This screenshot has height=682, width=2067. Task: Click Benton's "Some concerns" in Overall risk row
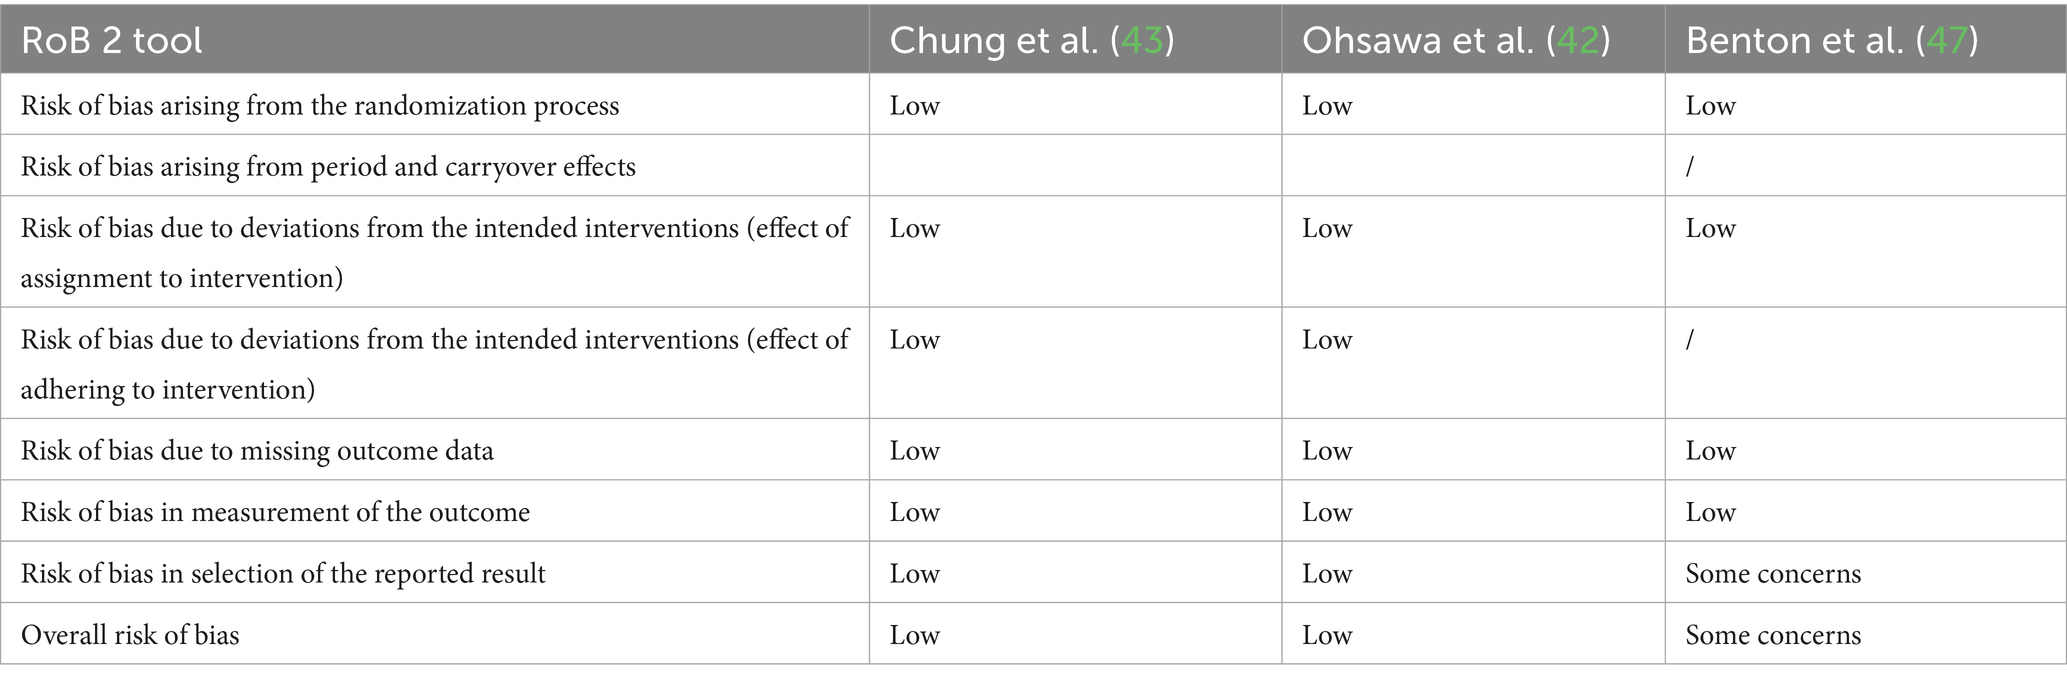tap(1773, 635)
